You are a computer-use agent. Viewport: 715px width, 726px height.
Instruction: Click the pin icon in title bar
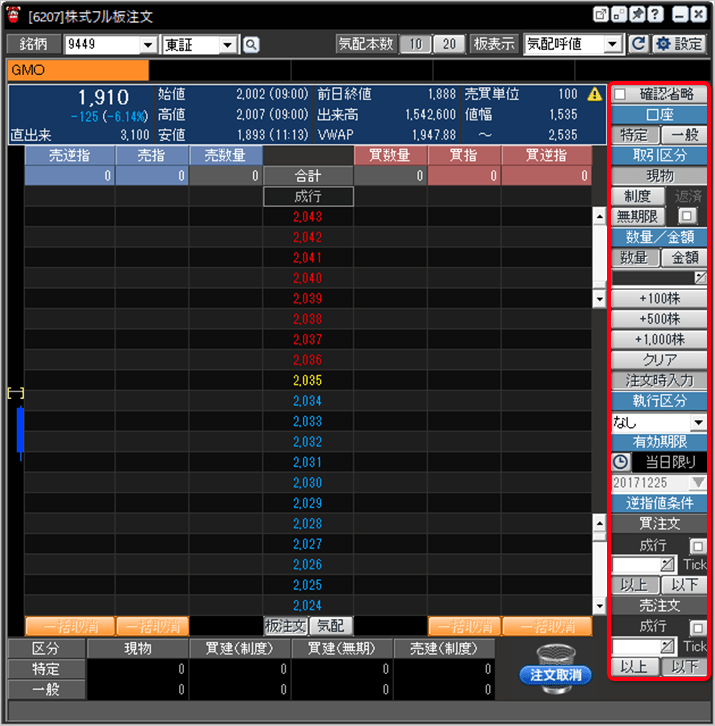[x=636, y=14]
